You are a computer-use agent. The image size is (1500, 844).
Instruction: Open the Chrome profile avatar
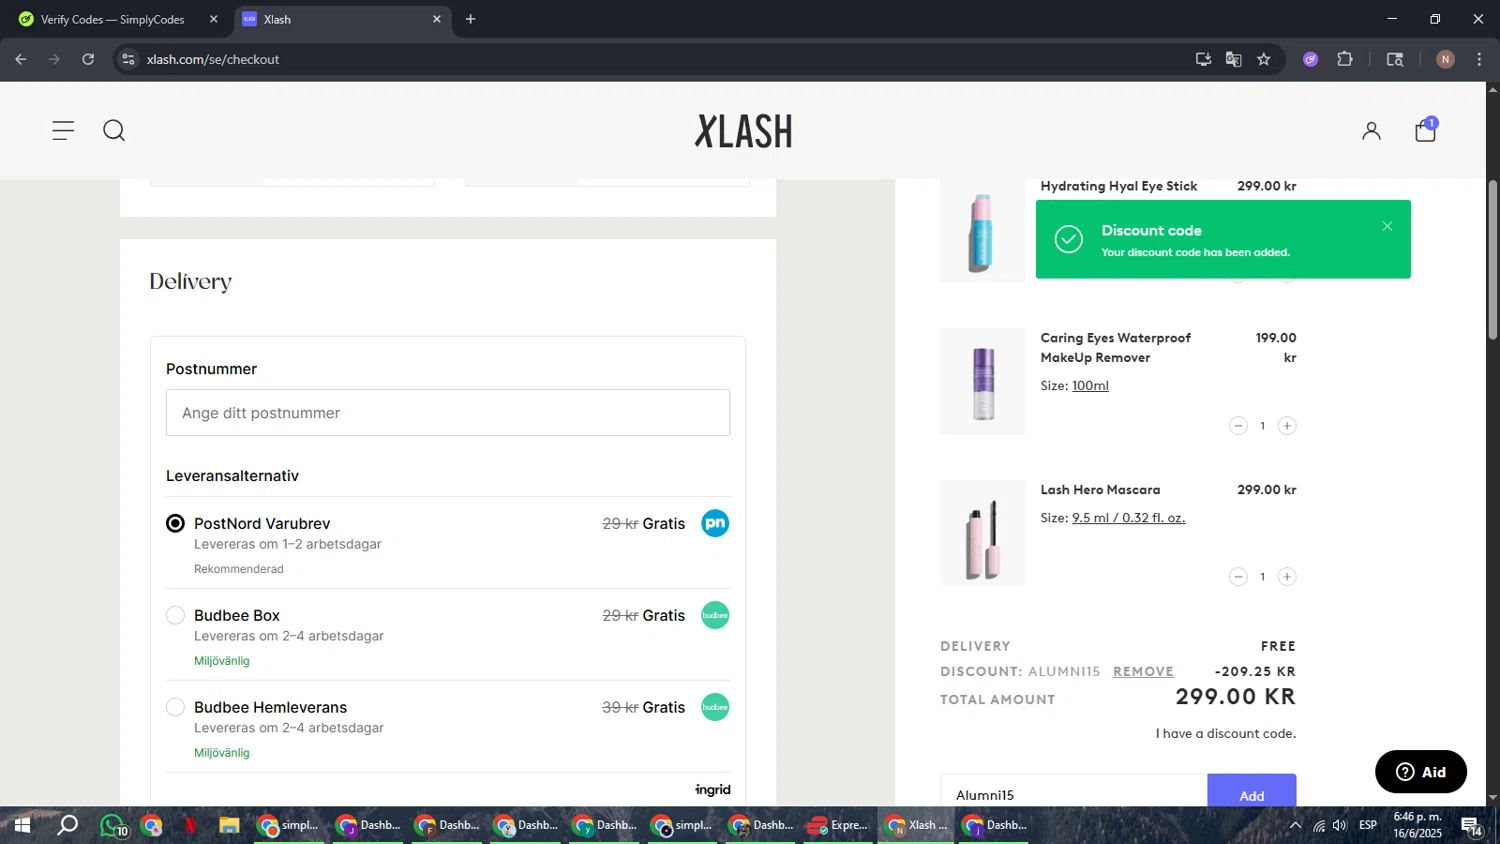click(1445, 59)
